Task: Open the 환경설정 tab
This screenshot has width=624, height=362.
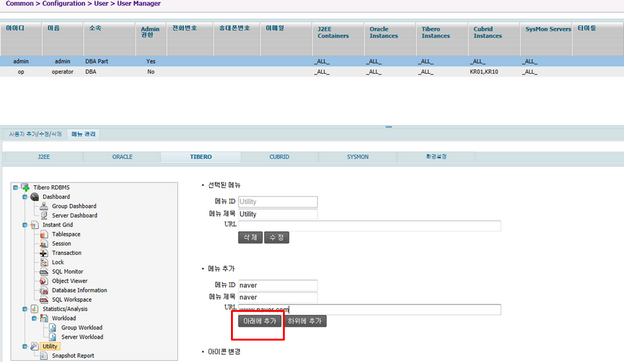Action: [x=436, y=157]
